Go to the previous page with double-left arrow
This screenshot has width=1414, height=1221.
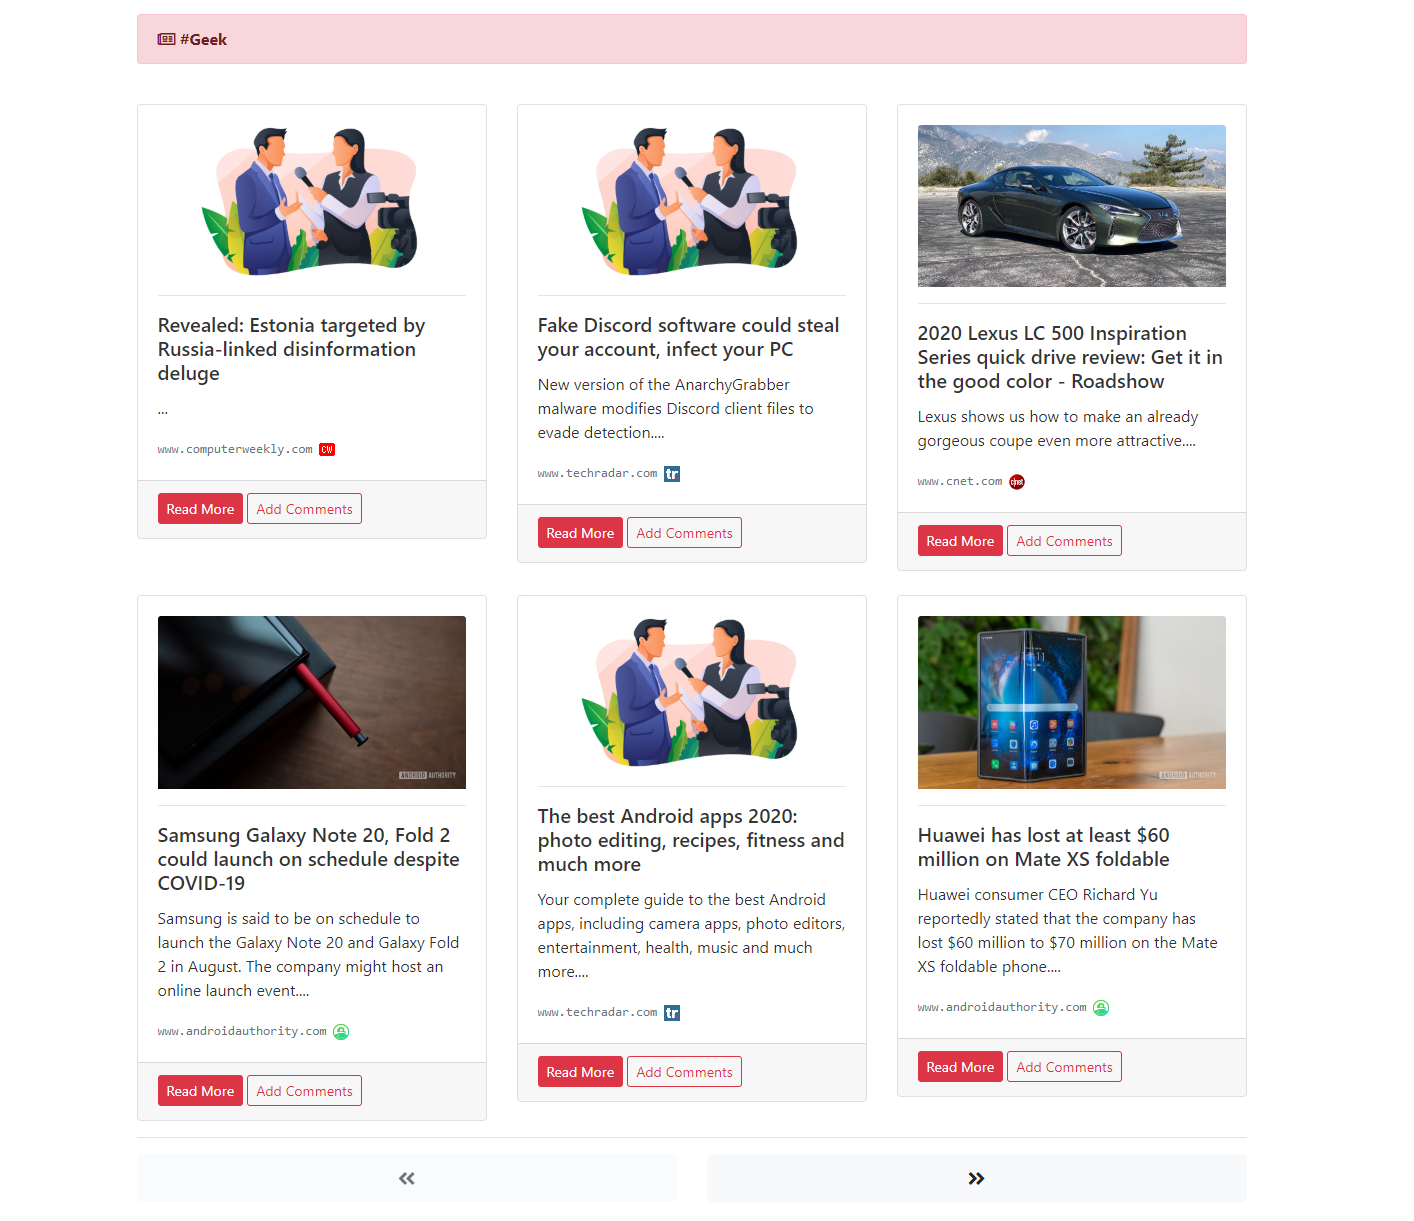pos(407,1178)
